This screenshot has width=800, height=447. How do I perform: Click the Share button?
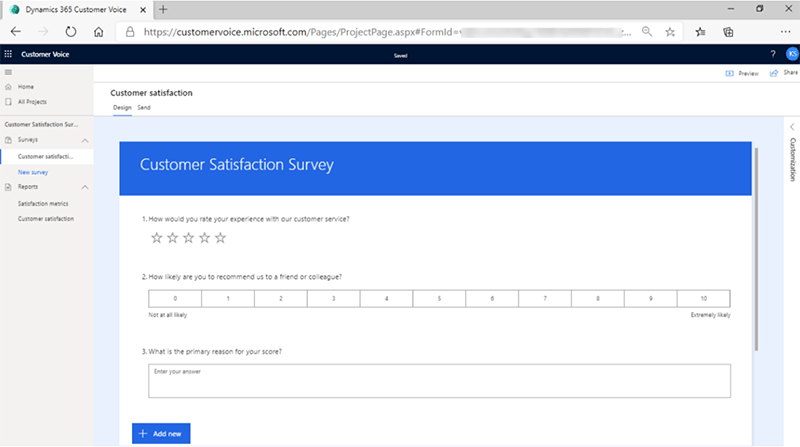click(784, 73)
